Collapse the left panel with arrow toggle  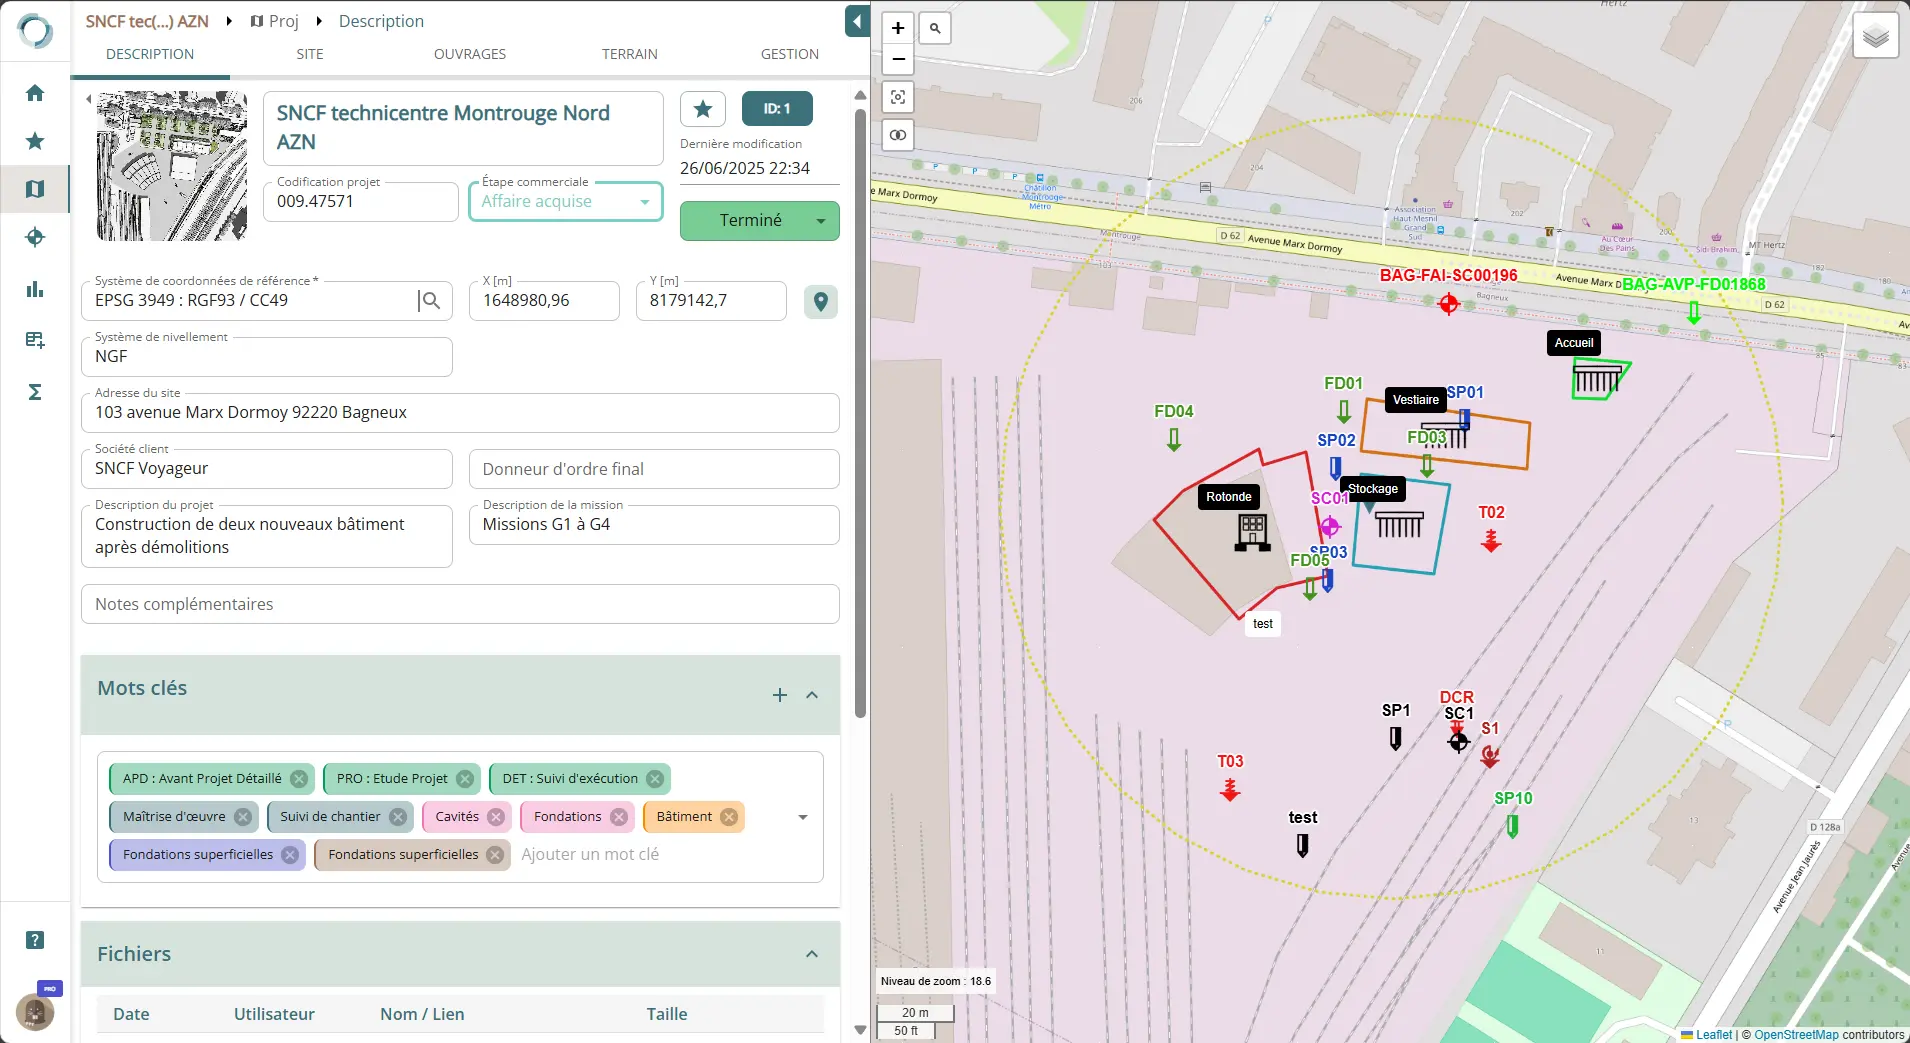tap(857, 21)
